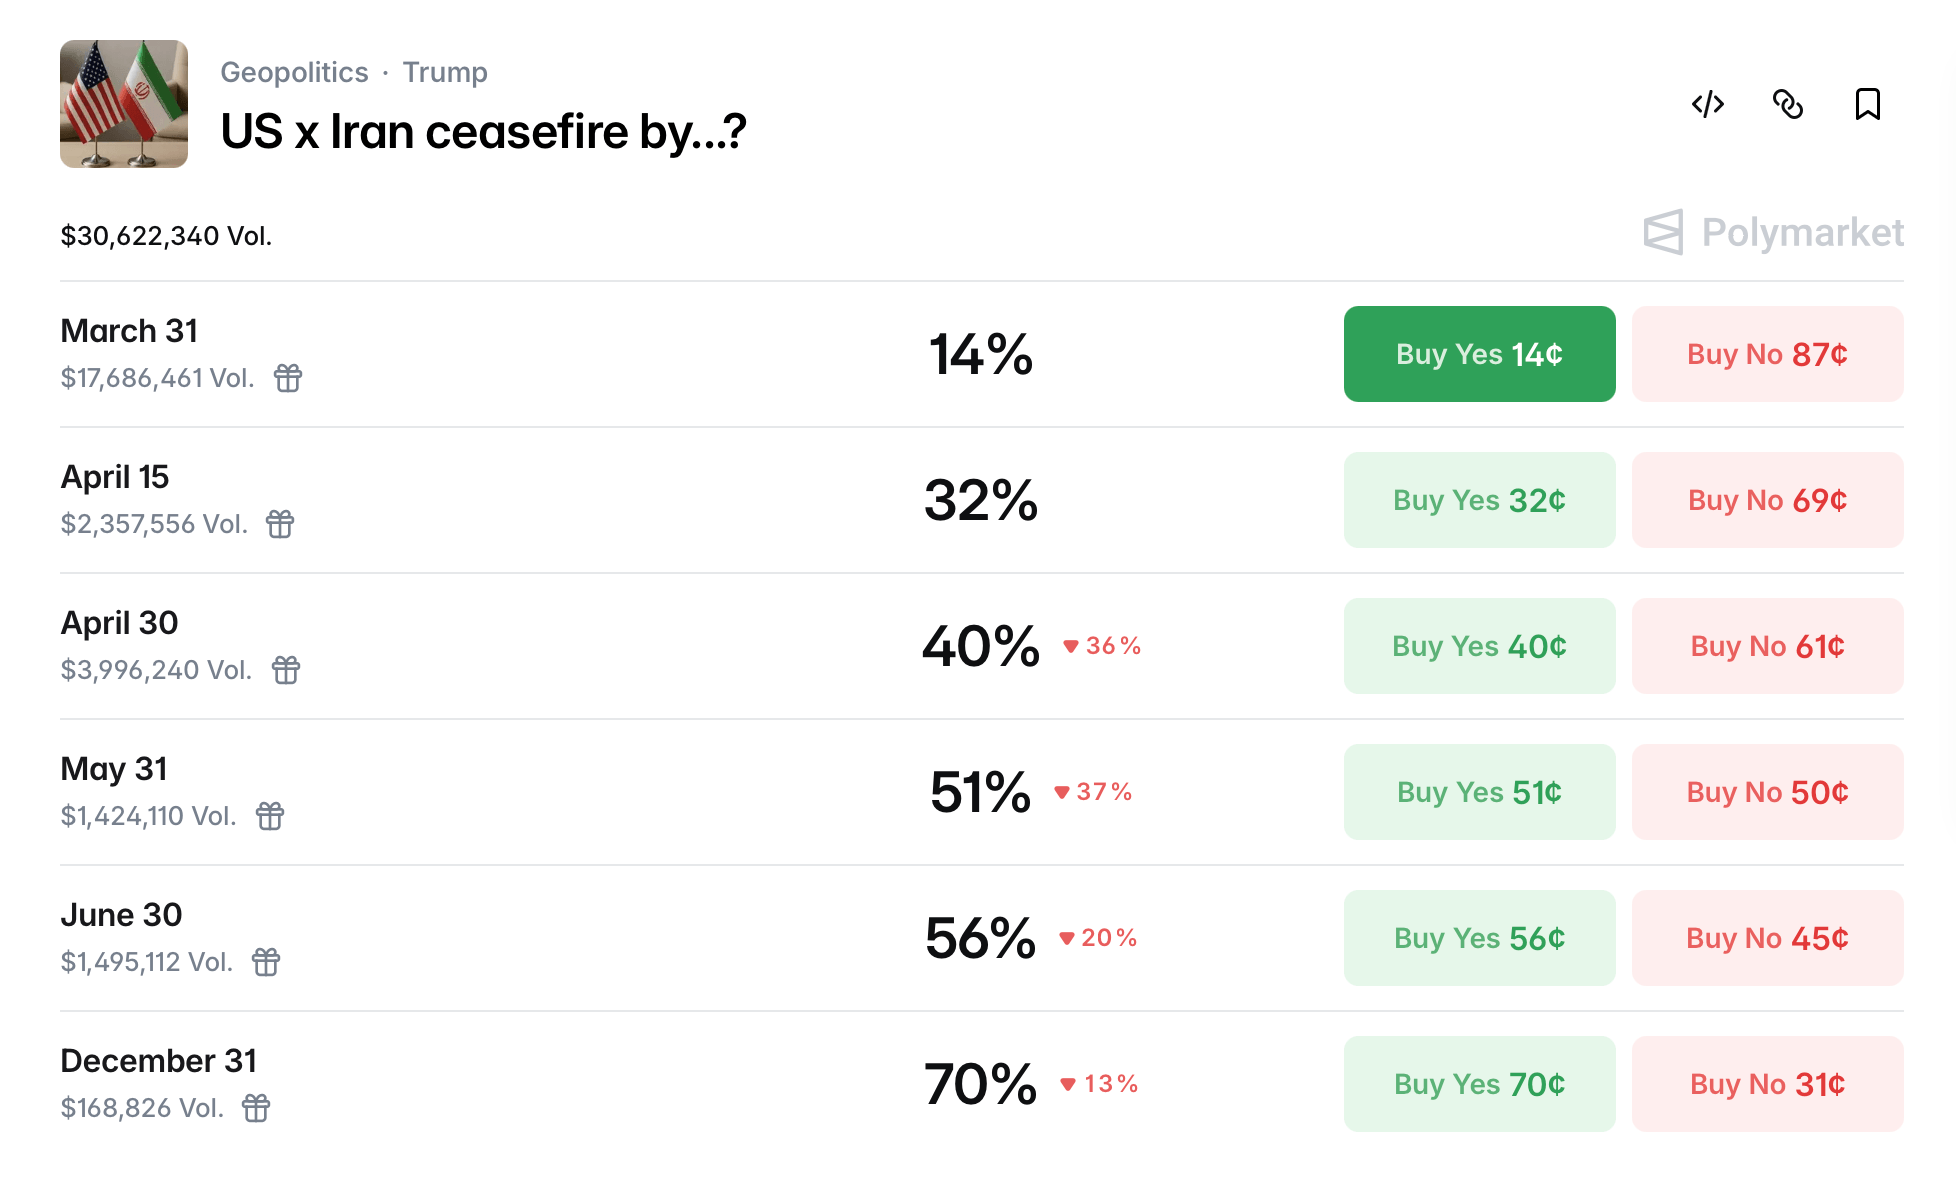Viewport: 1956px width, 1178px height.
Task: Click the embed code icon
Action: 1707,104
